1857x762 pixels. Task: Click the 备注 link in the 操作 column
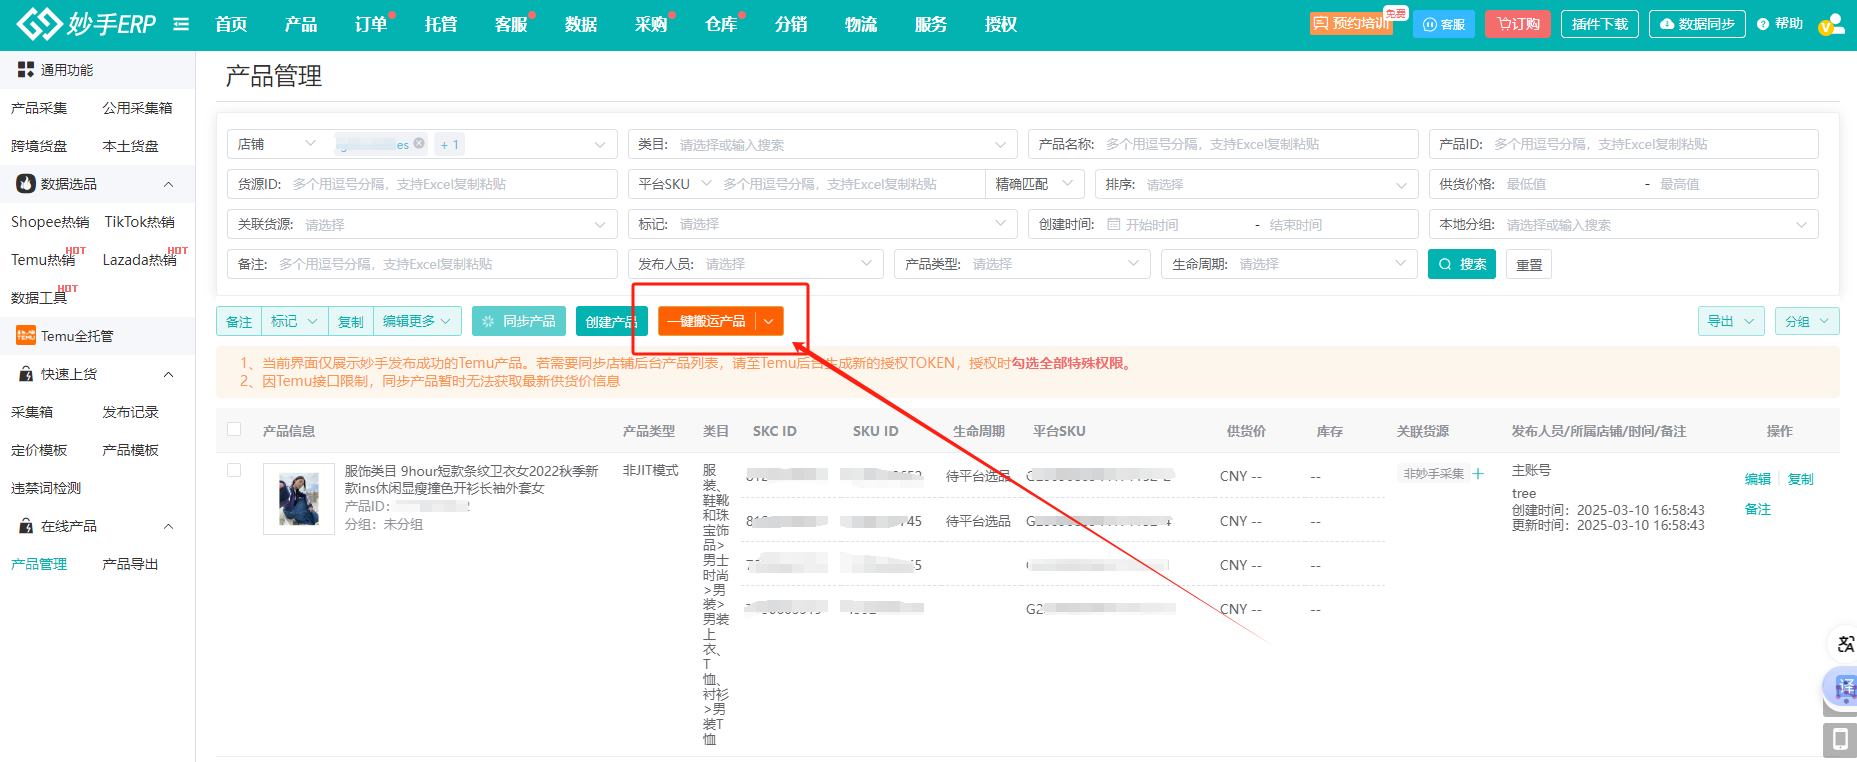point(1758,509)
